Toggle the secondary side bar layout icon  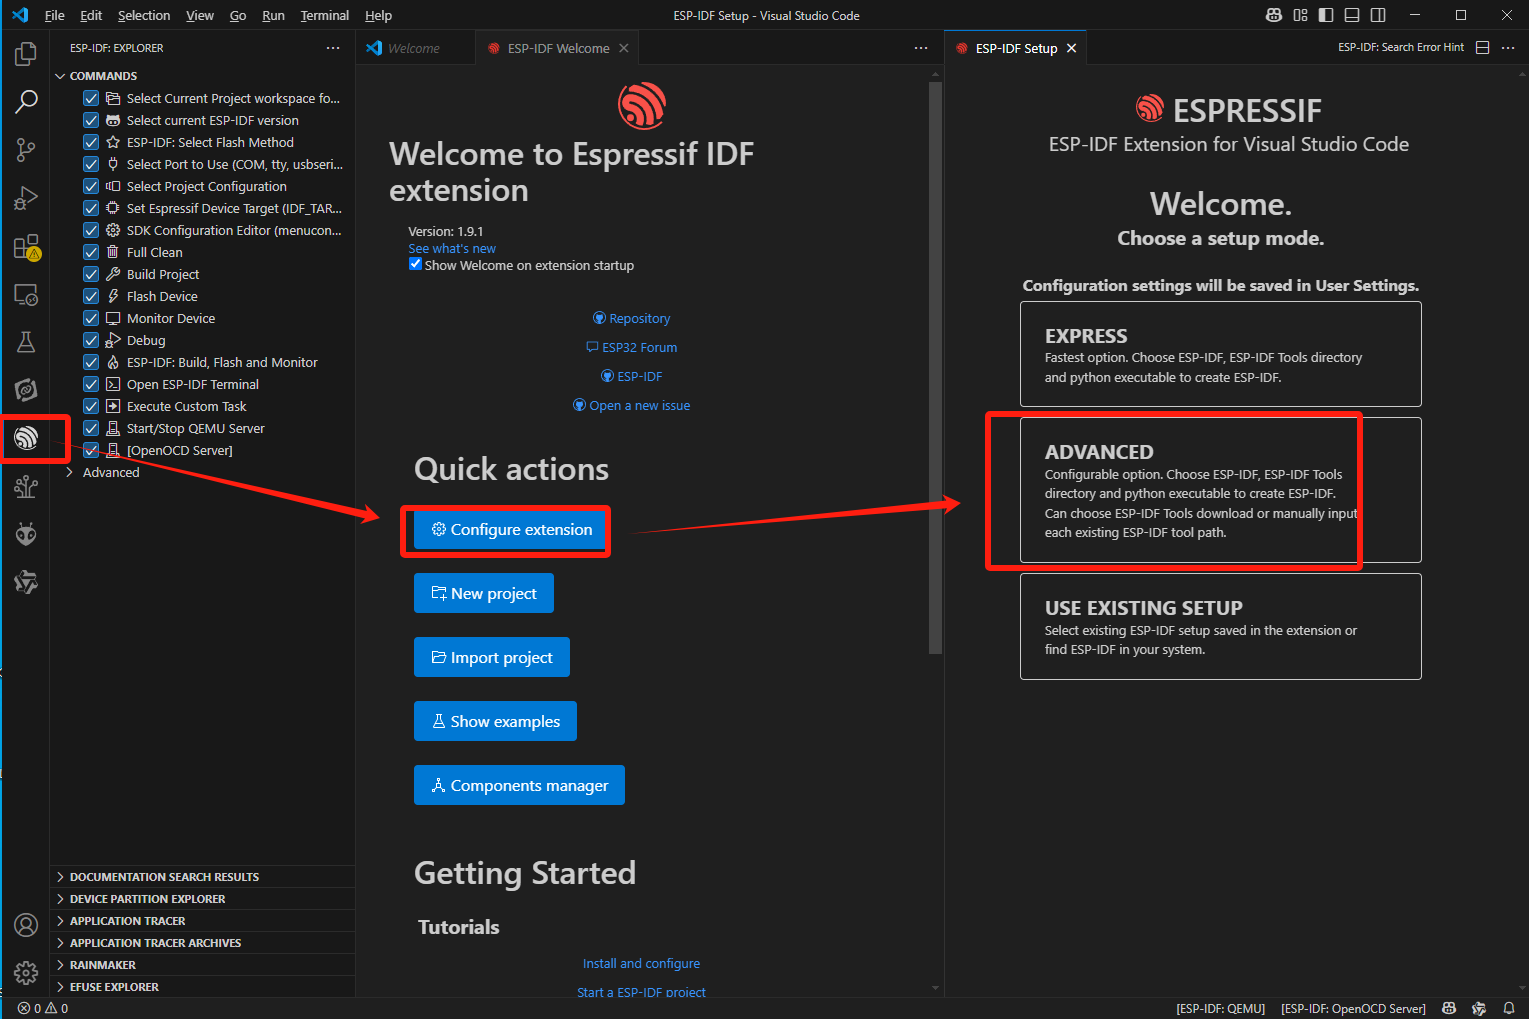[1378, 15]
